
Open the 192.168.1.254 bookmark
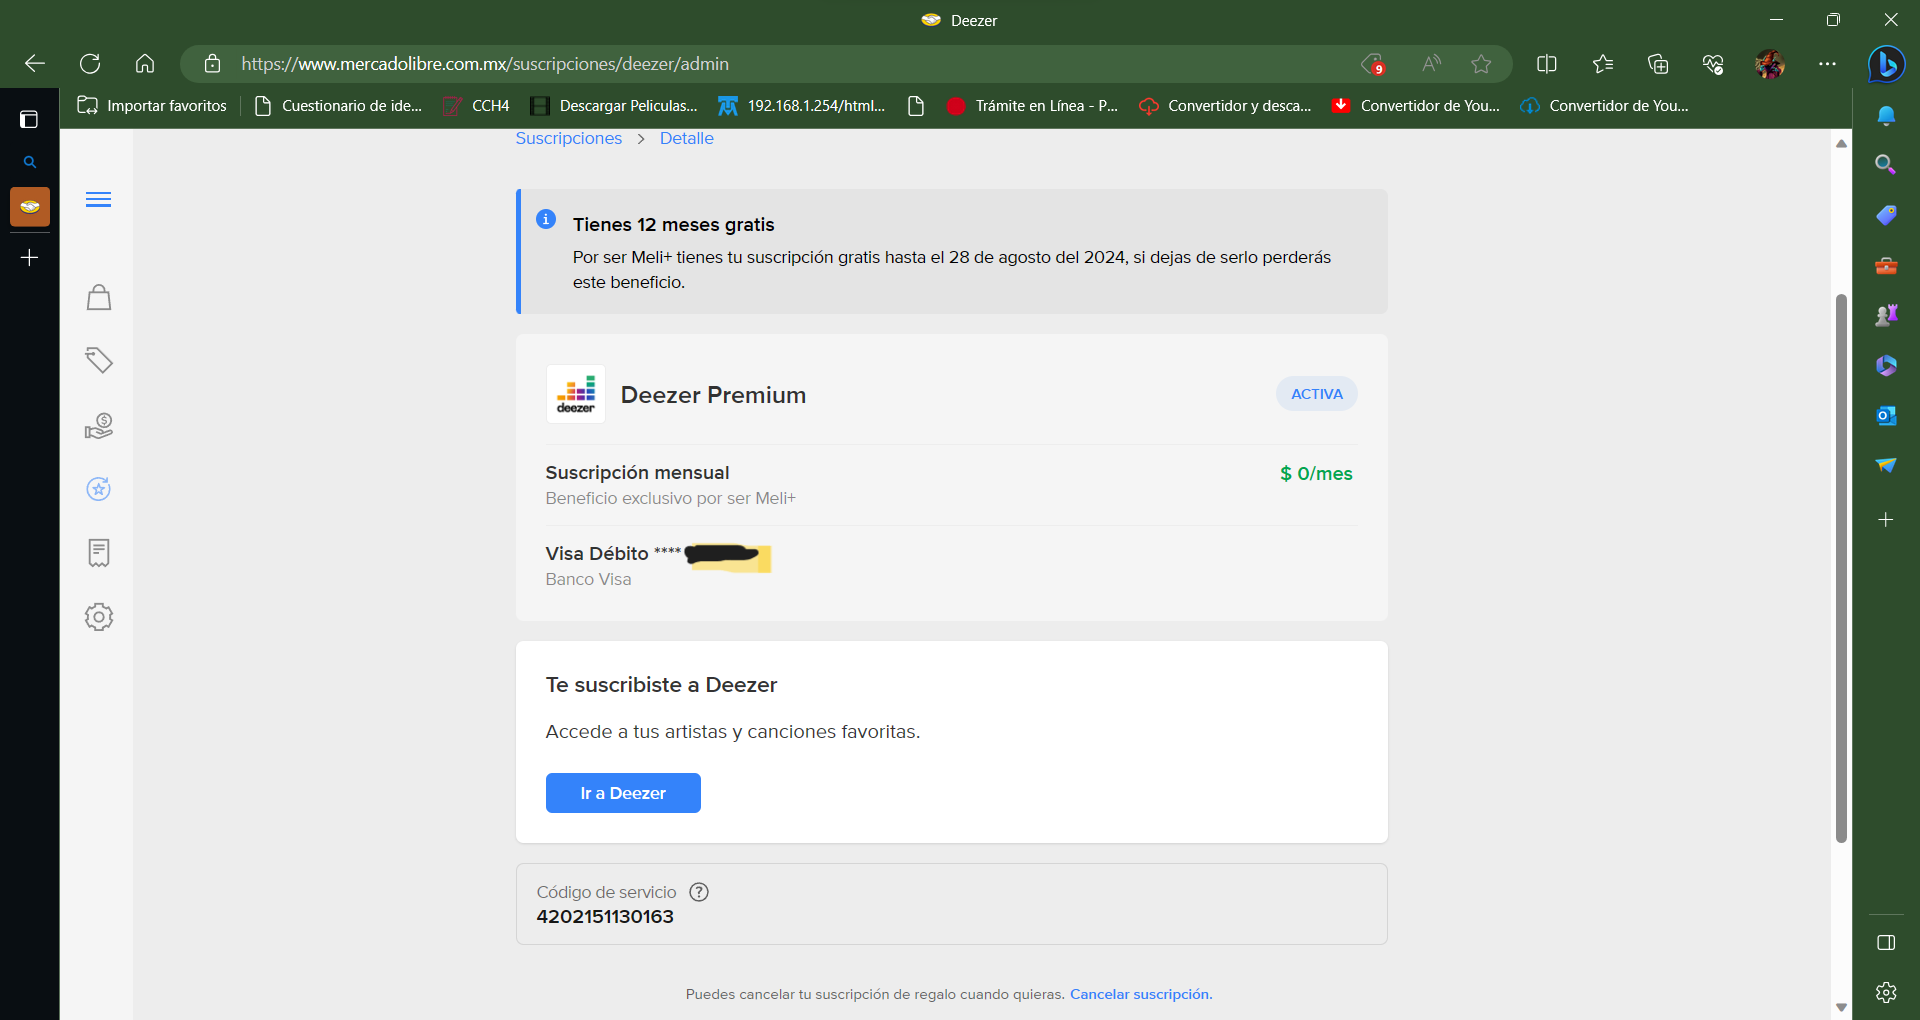(802, 106)
